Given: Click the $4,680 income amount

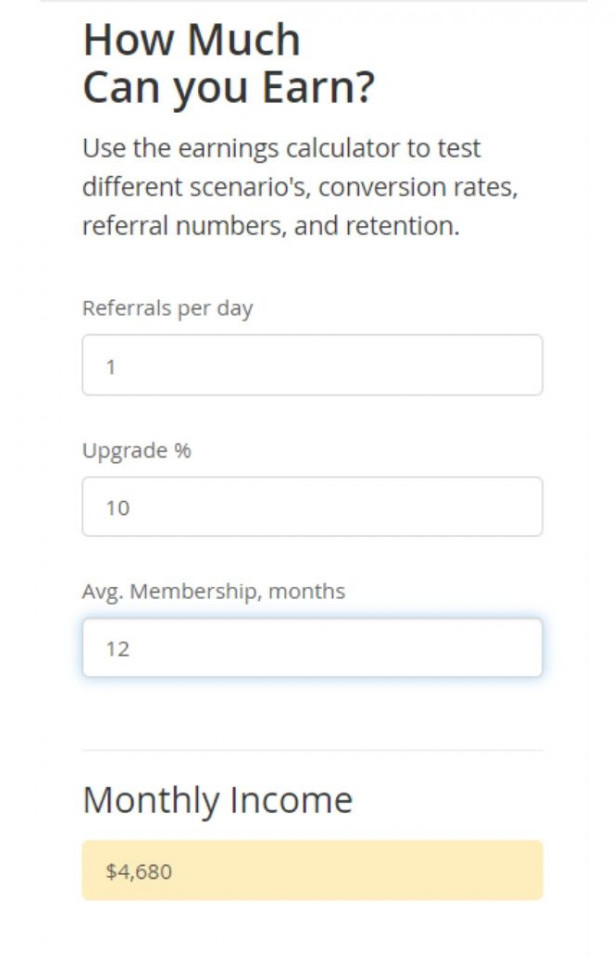Looking at the screenshot, I should point(139,872).
